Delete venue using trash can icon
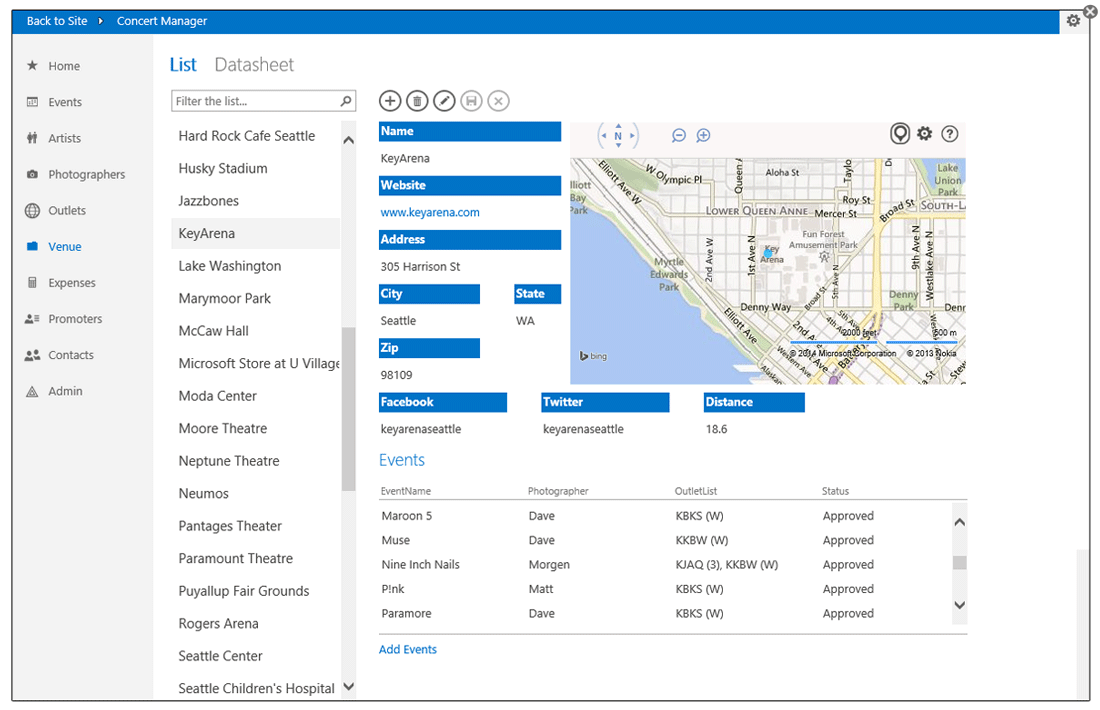Image resolution: width=1100 pixels, height=710 pixels. tap(417, 101)
